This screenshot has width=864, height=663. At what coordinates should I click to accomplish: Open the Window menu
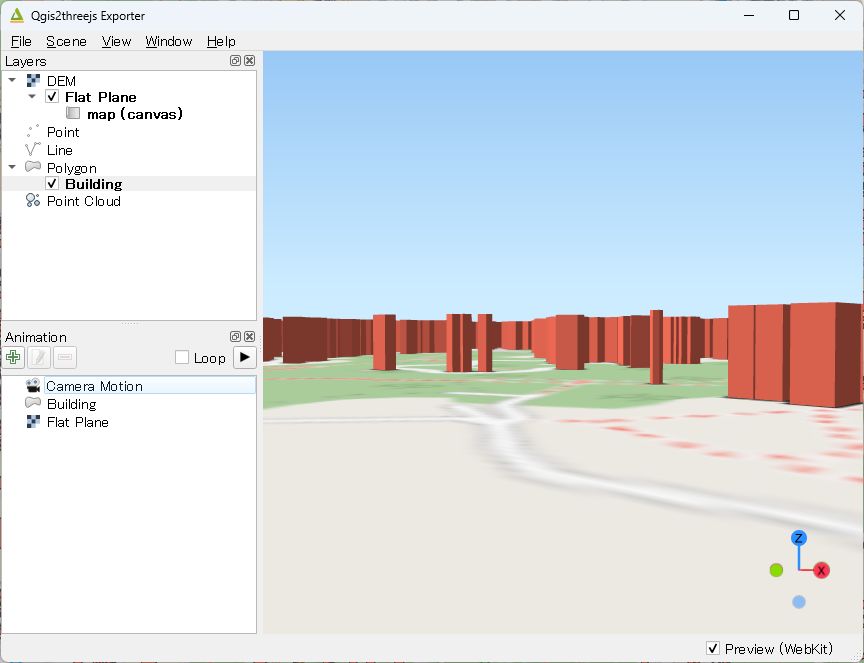point(169,41)
